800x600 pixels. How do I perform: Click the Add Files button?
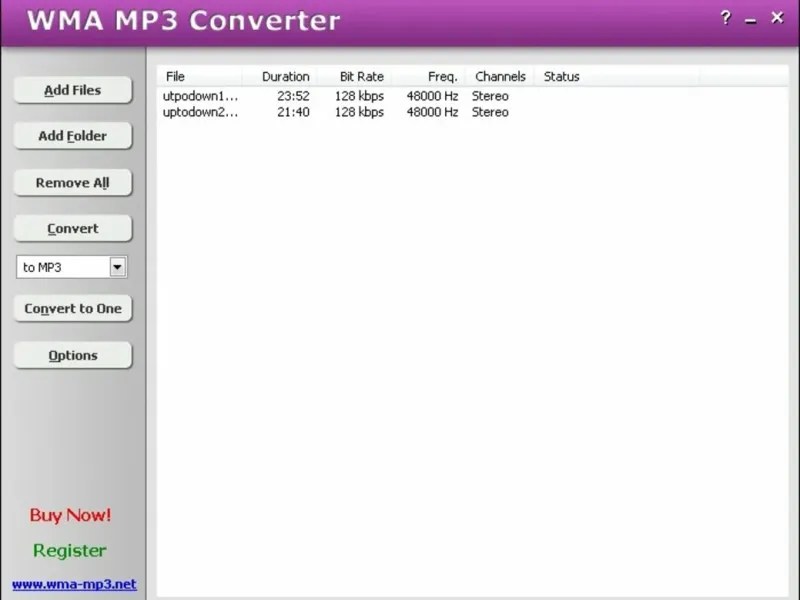coord(72,90)
